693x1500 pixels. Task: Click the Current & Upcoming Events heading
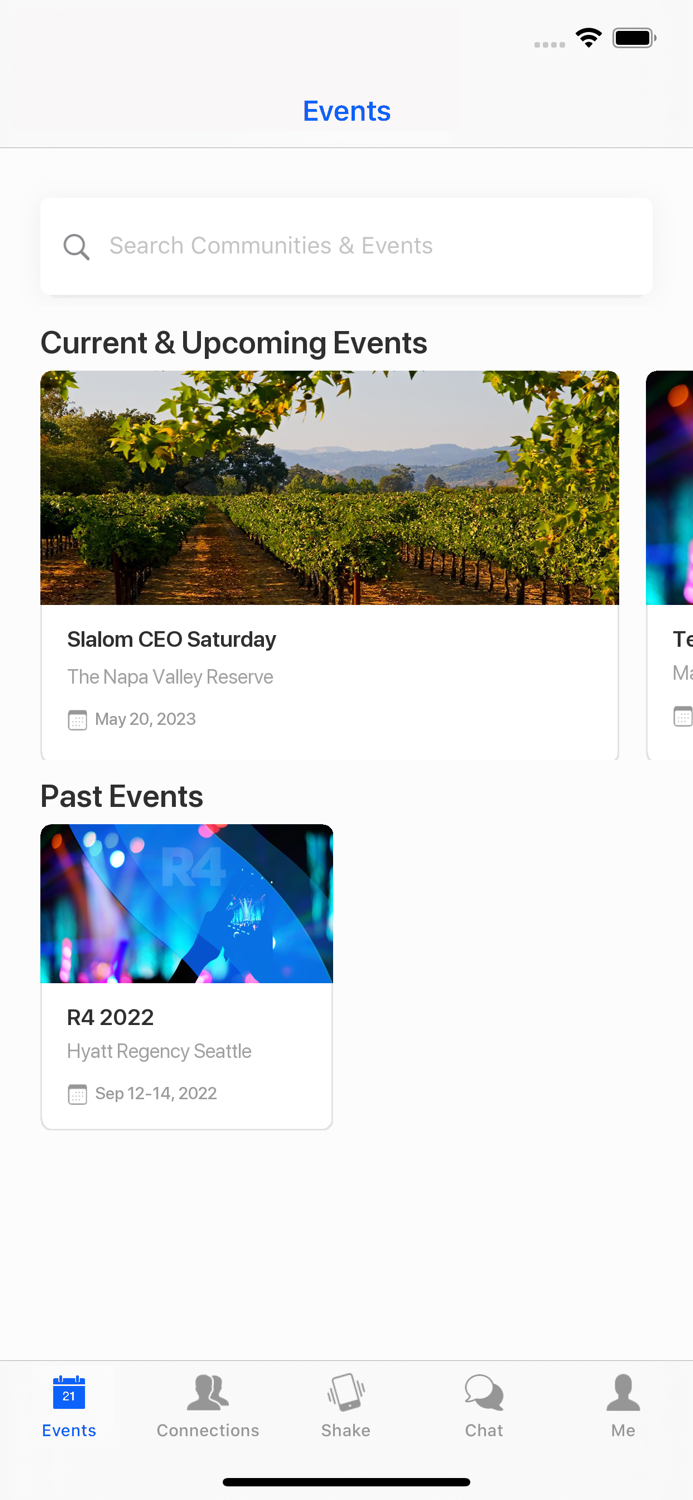[233, 342]
